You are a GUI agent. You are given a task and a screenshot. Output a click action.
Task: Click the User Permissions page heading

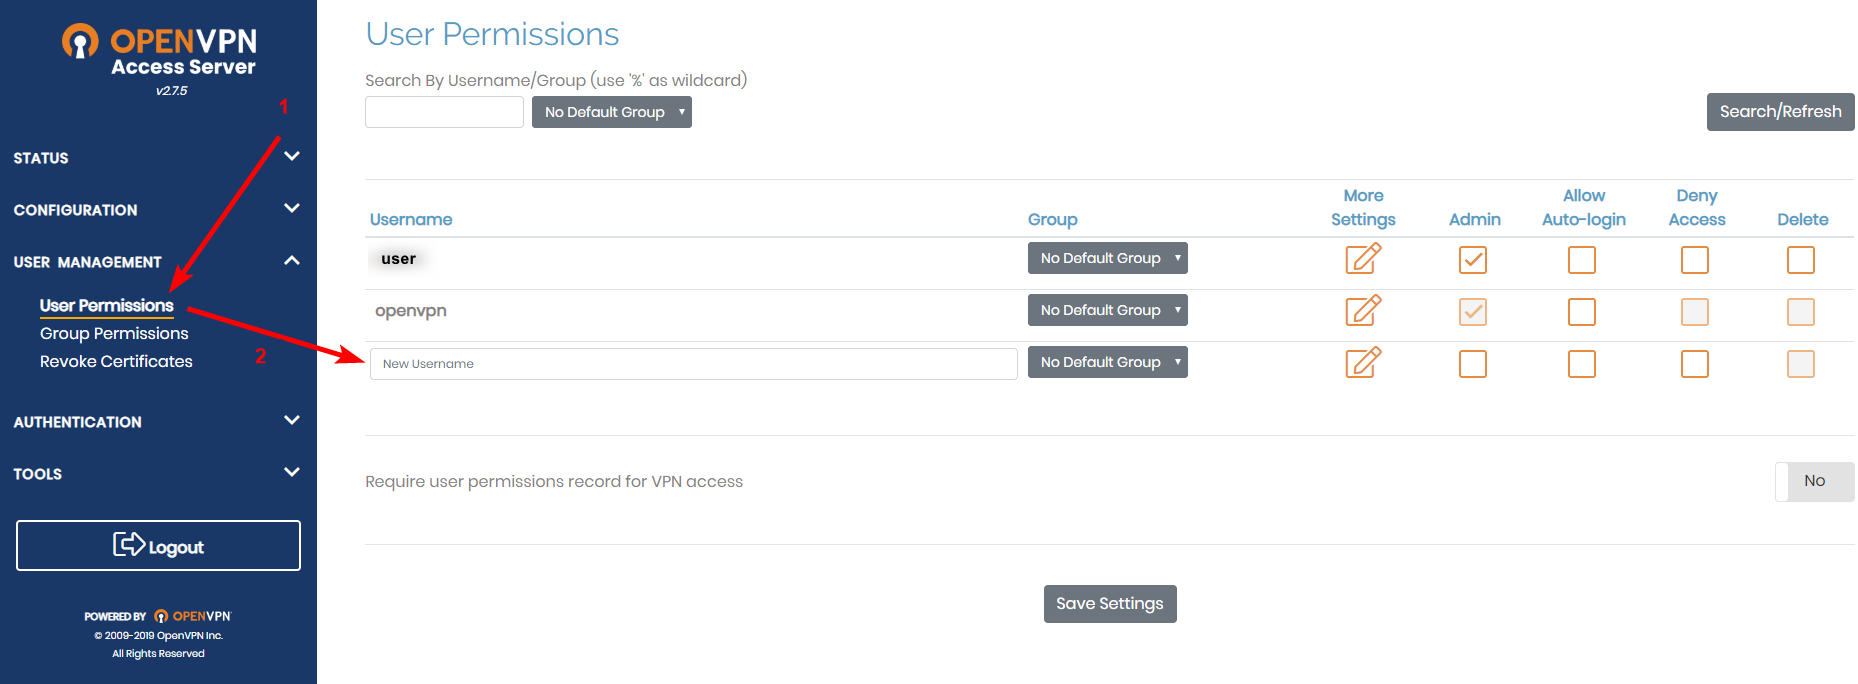(x=492, y=35)
